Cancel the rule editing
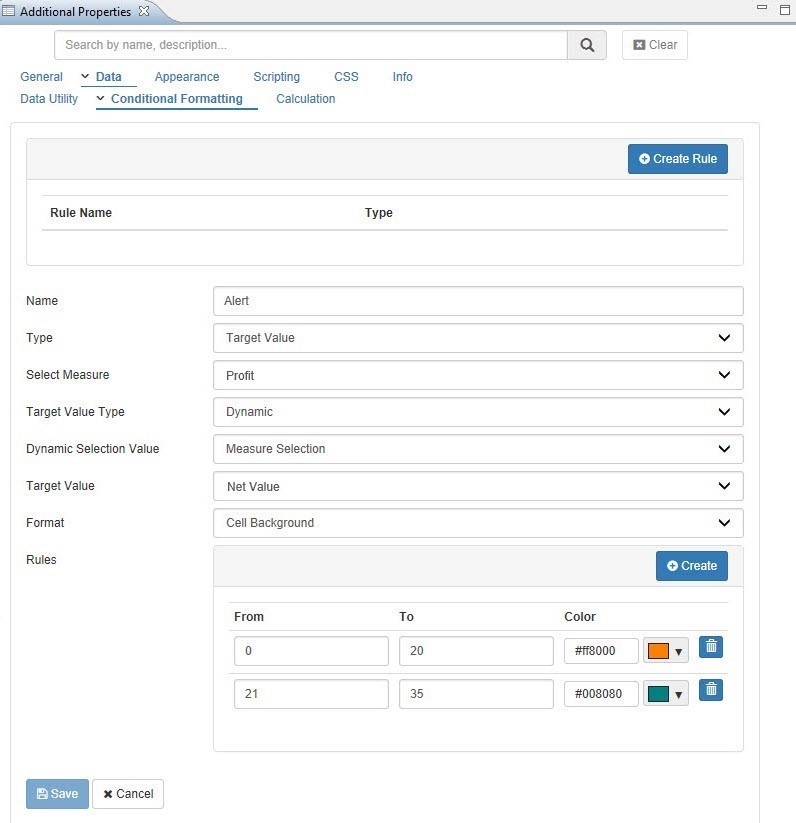The image size is (796, 823). [127, 794]
